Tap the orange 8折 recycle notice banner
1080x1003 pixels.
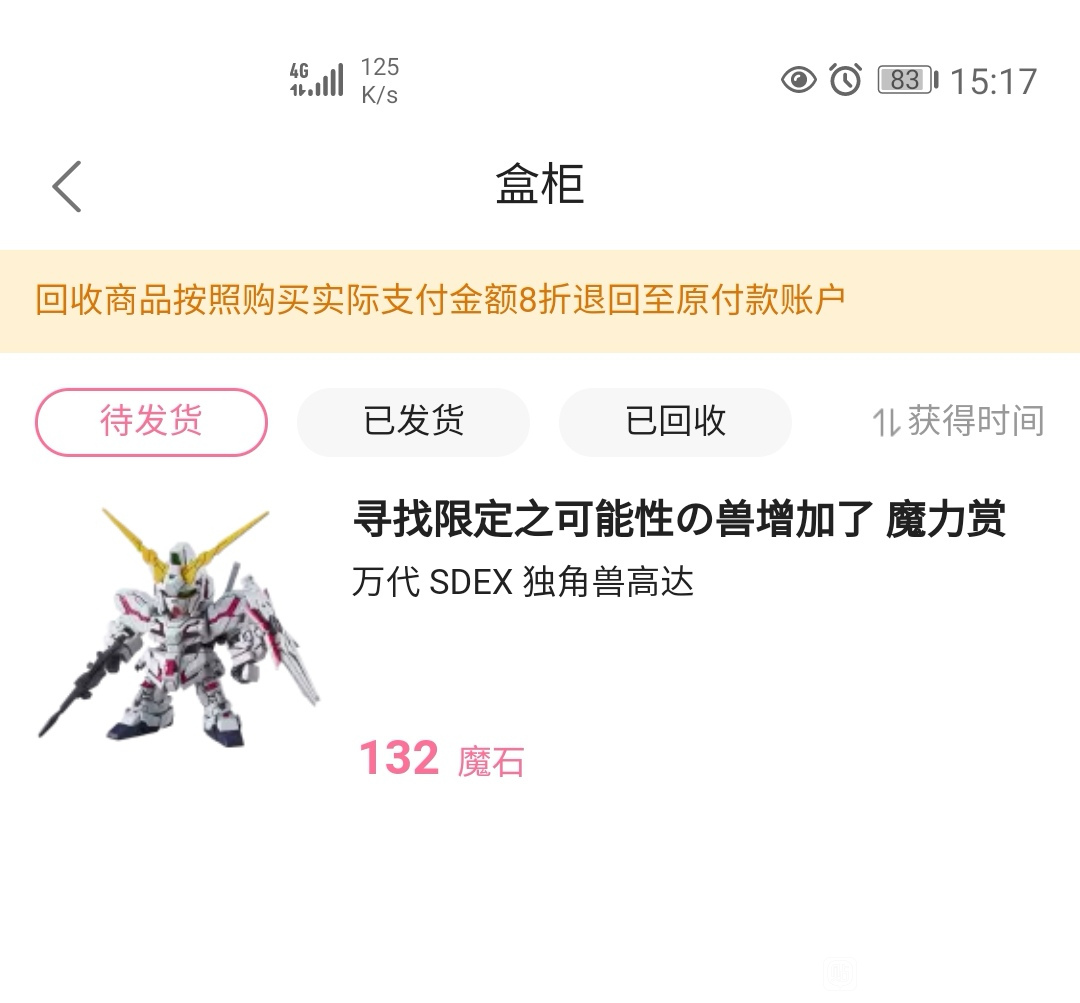(540, 301)
